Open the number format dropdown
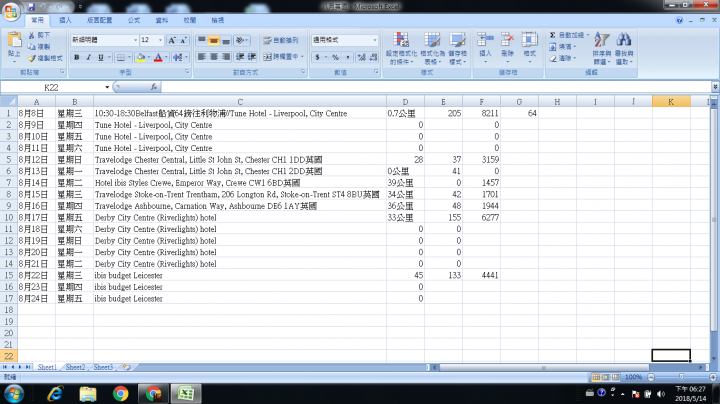720x404 pixels. point(375,40)
